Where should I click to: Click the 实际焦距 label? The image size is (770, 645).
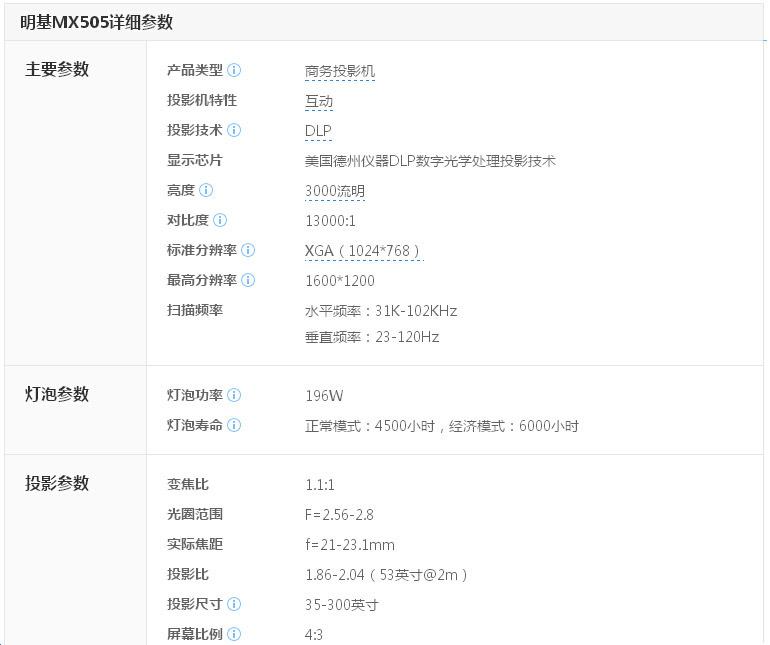pos(195,544)
